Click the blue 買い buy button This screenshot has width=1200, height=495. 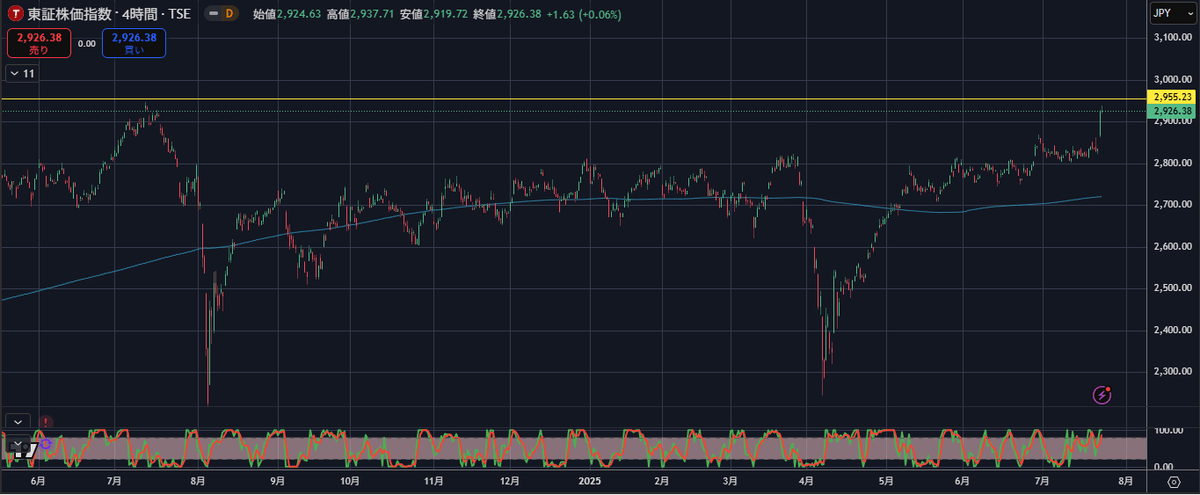(x=134, y=43)
